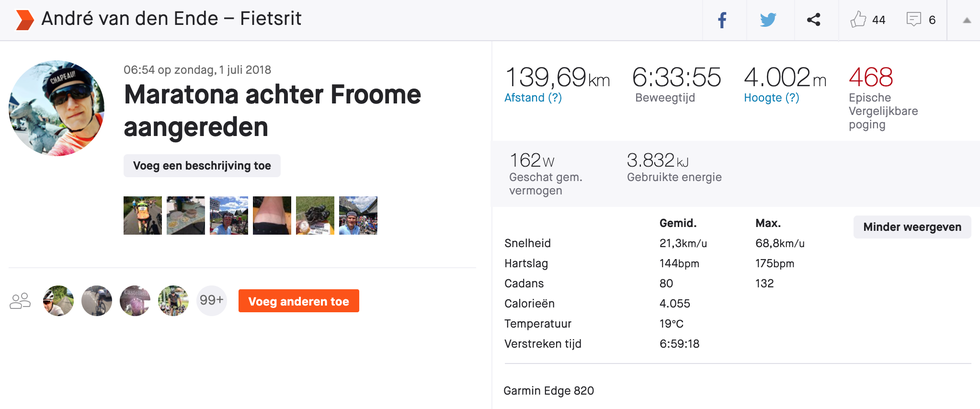Collapse stats with Minder weergeven

pos(912,227)
